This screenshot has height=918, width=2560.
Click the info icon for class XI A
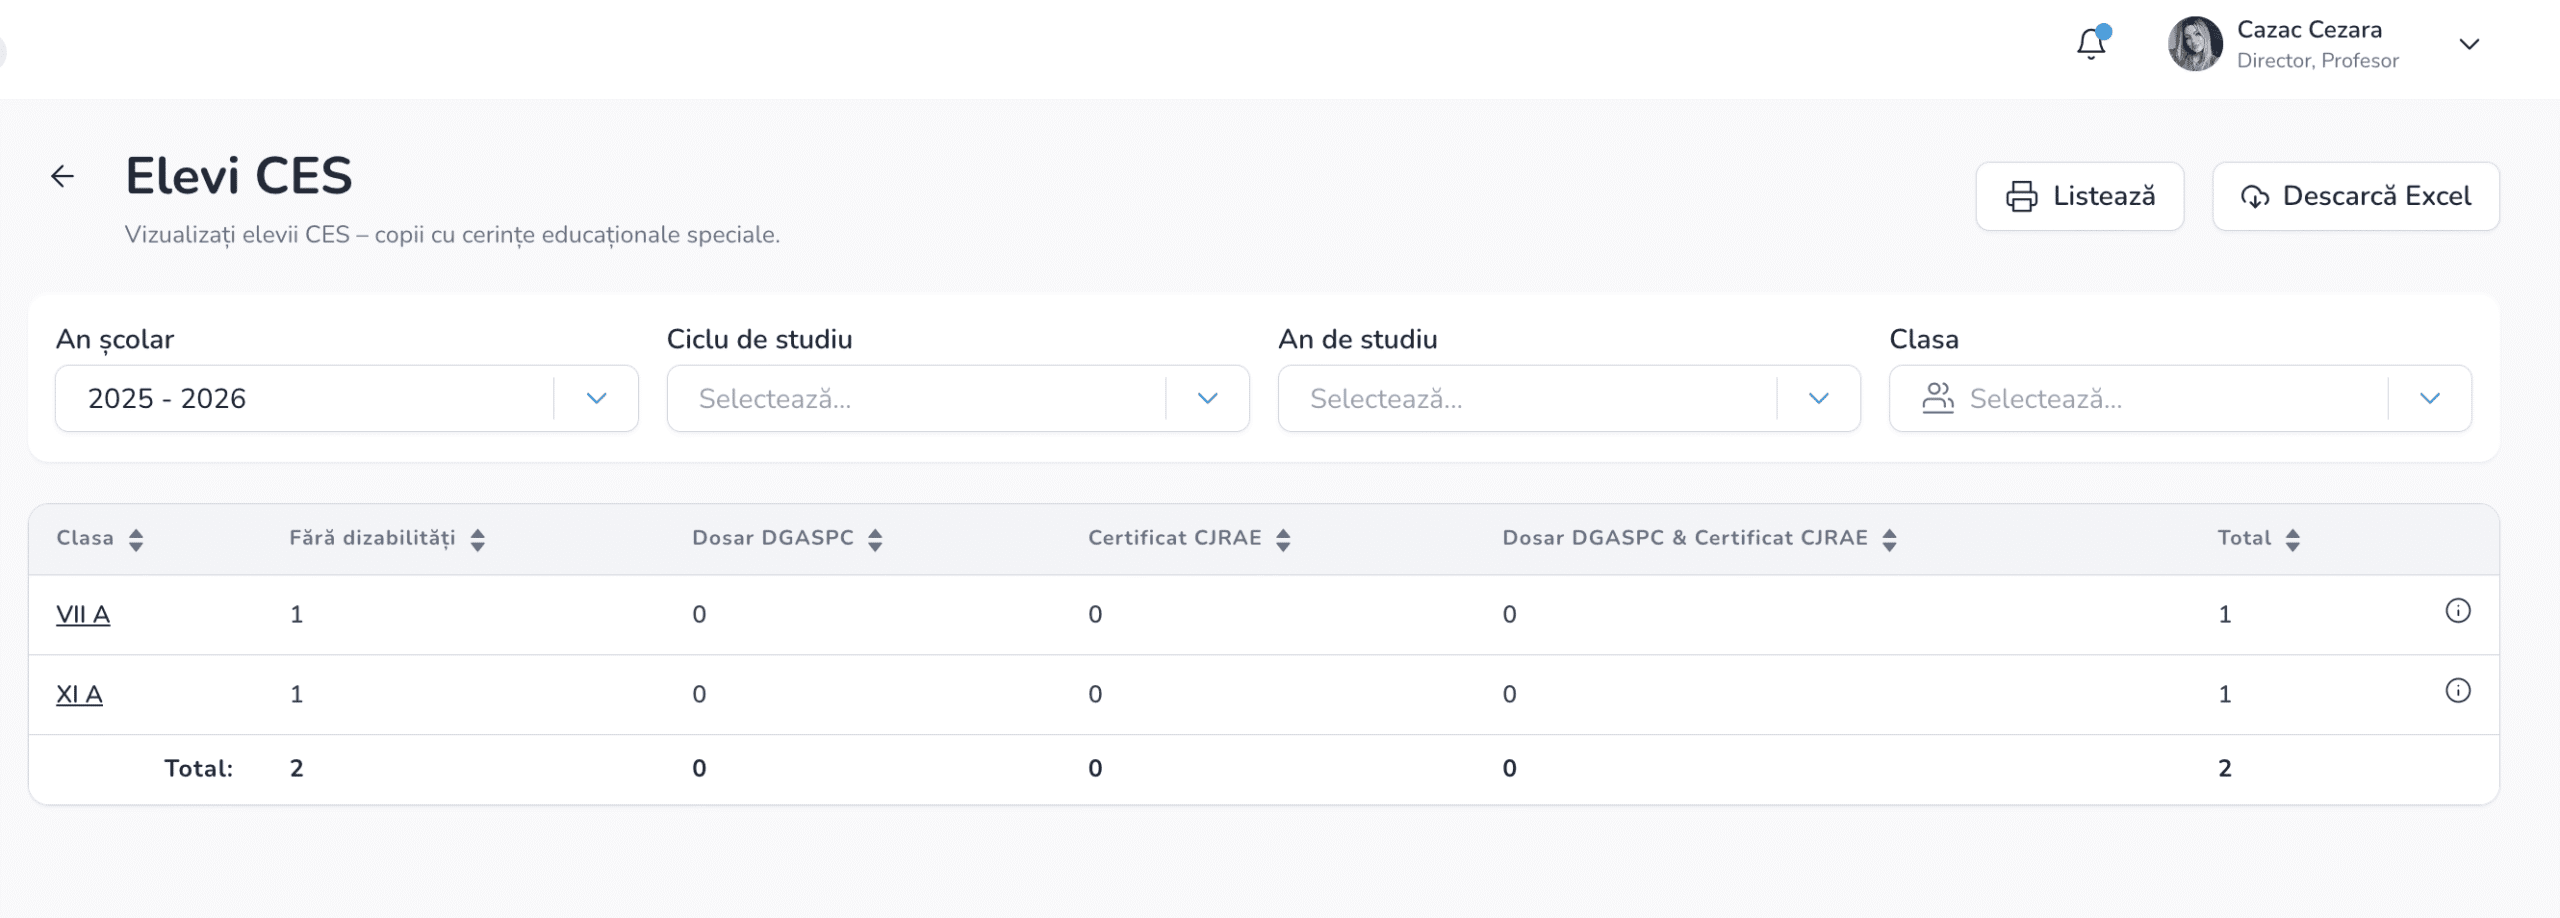pos(2457,691)
